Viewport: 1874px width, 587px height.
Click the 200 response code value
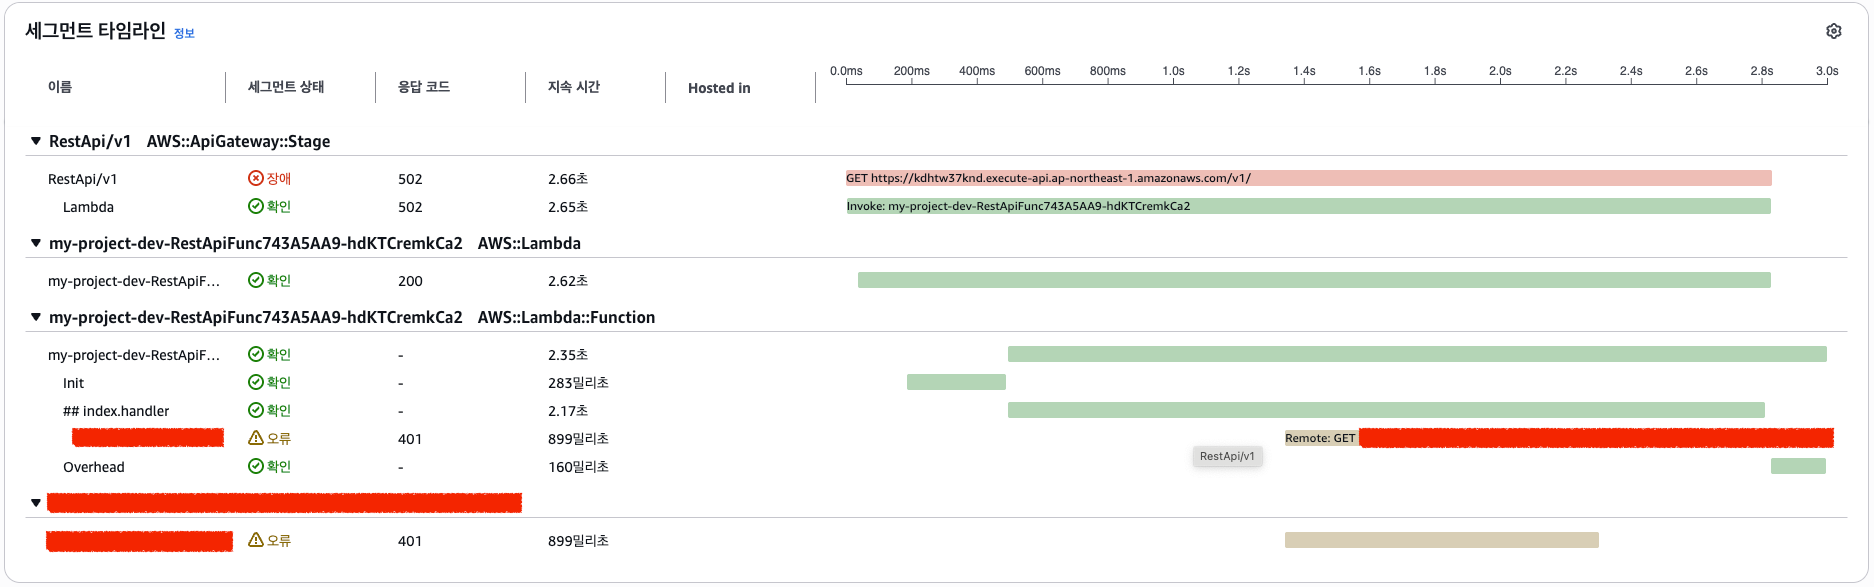click(x=410, y=281)
